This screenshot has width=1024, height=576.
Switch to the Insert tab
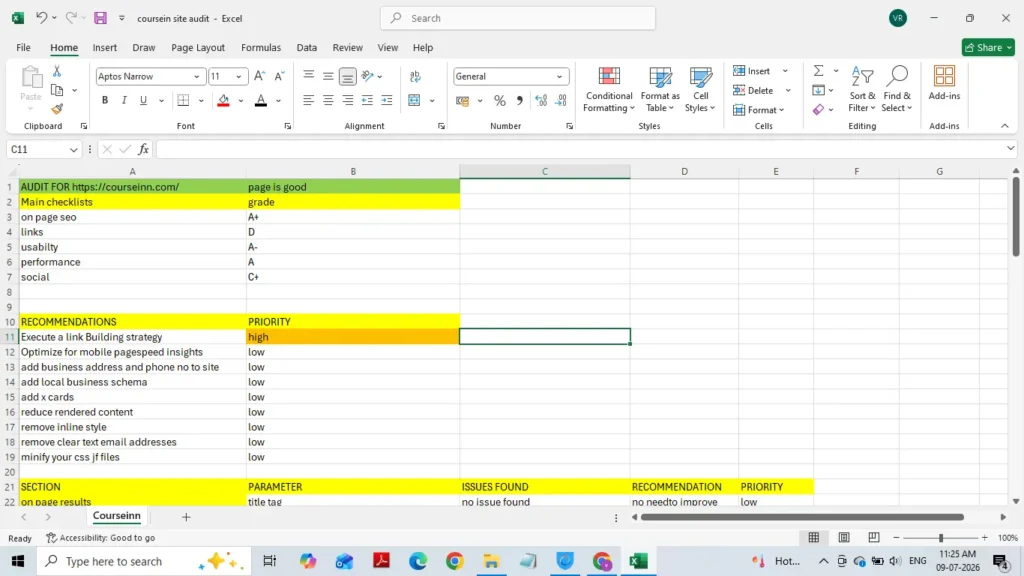tap(104, 48)
